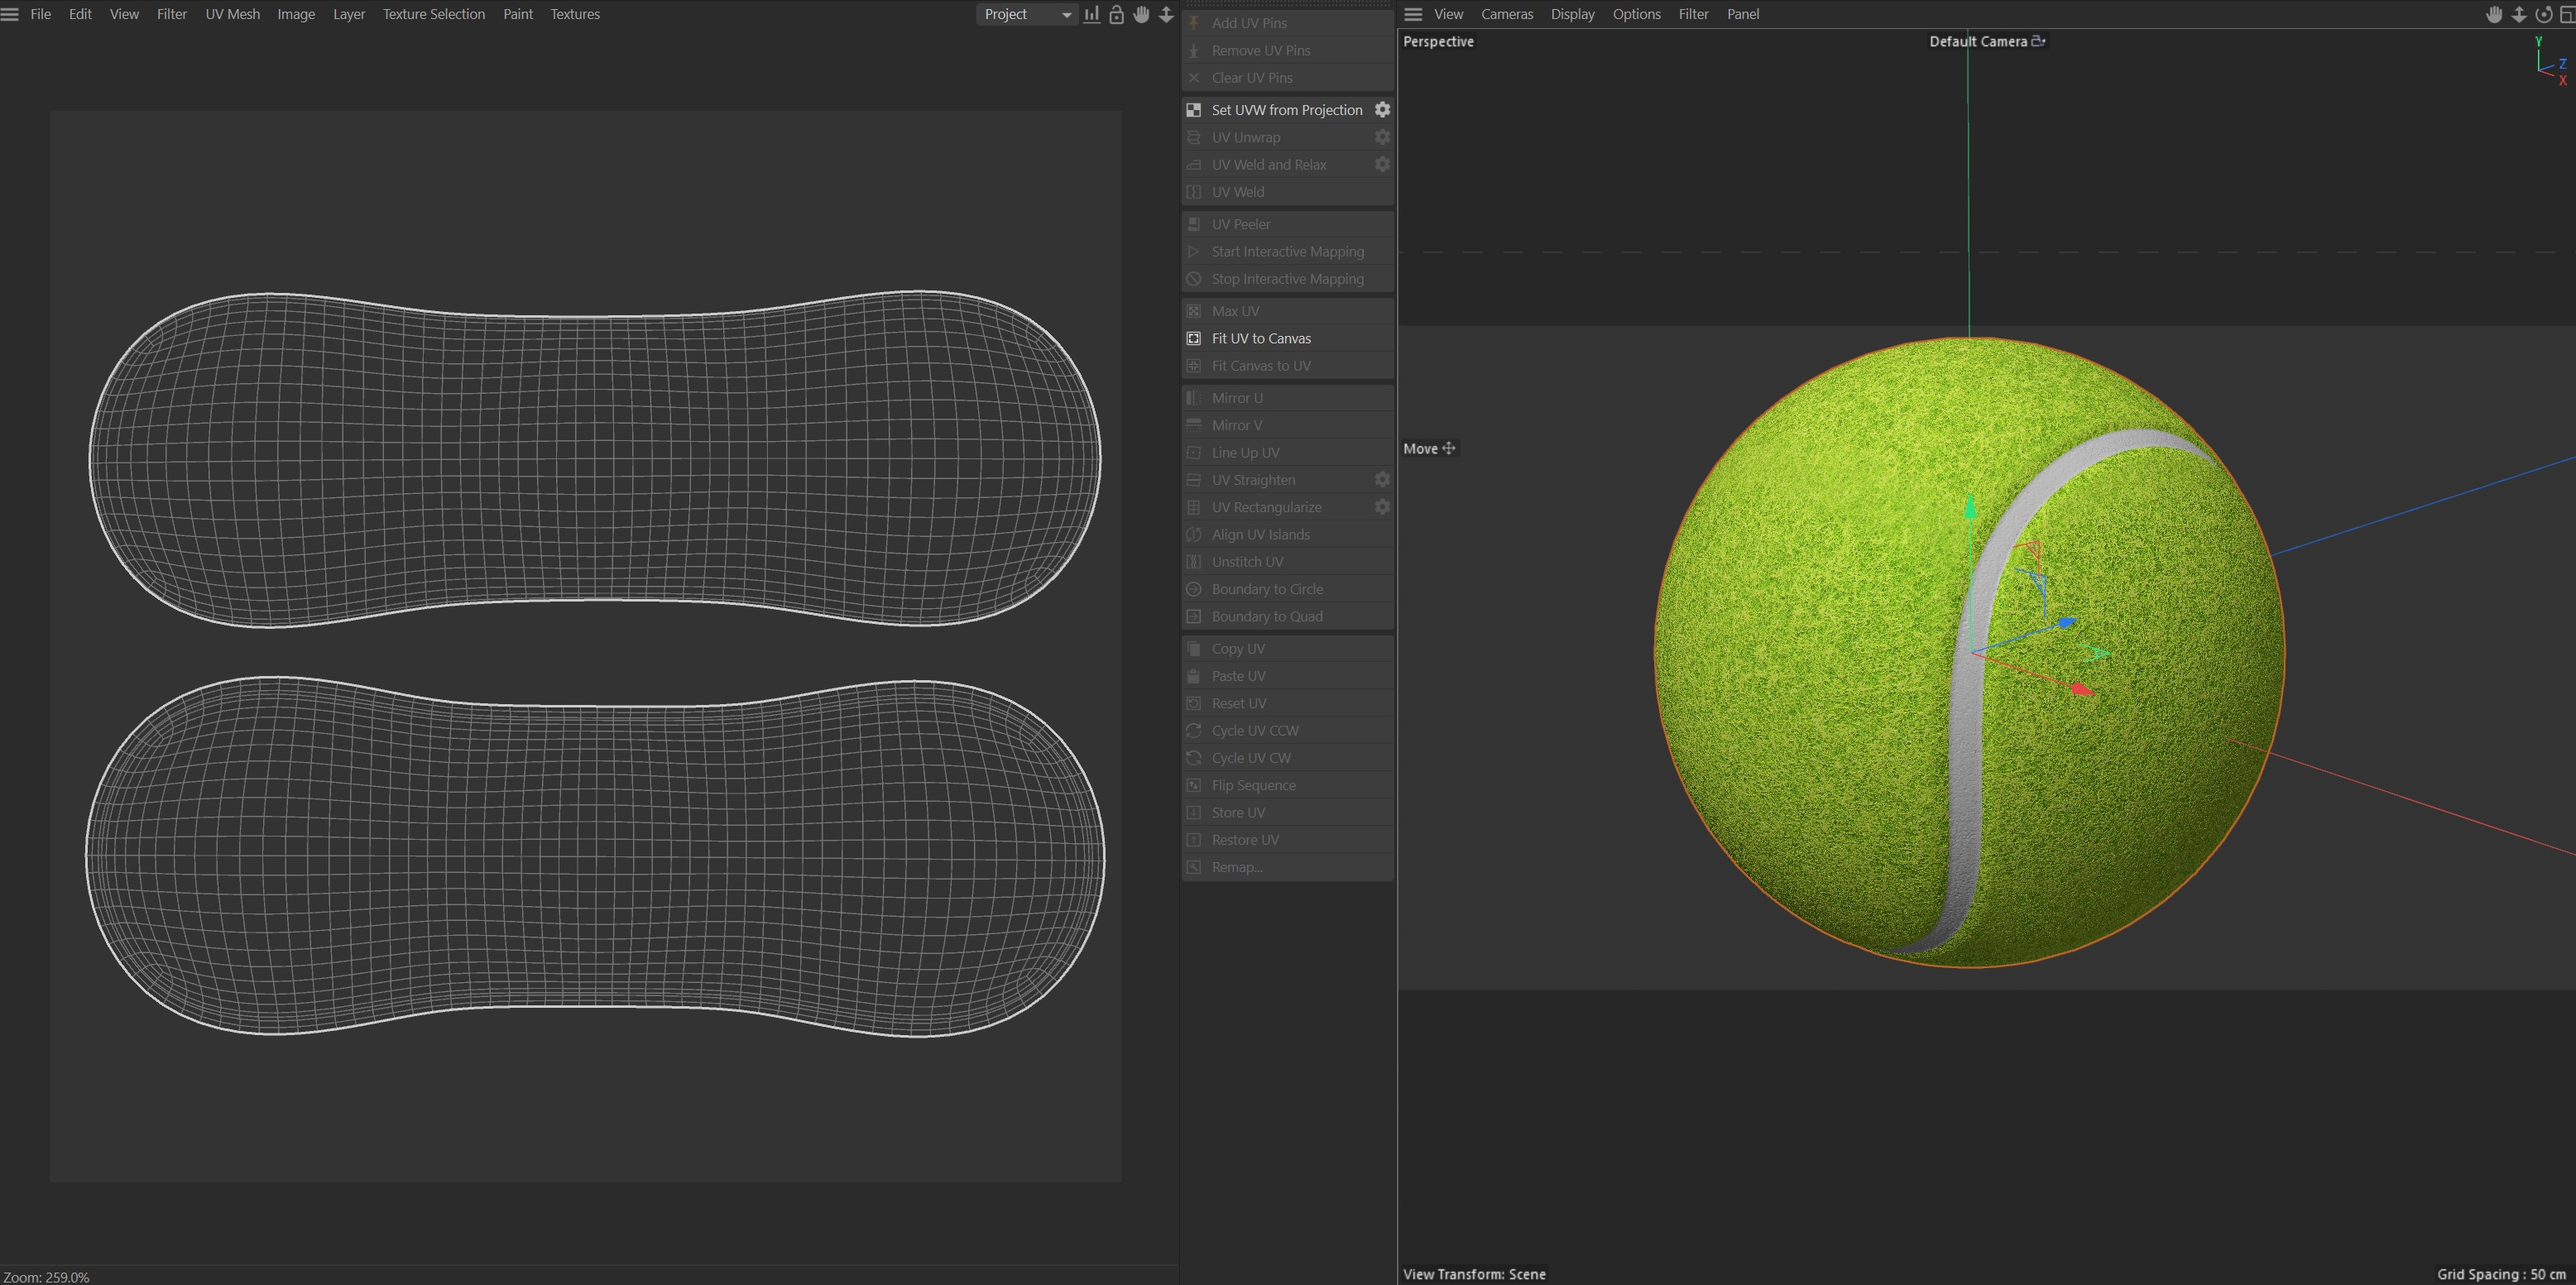
Task: Open Set UVW from Projection settings gear
Action: (x=1382, y=110)
